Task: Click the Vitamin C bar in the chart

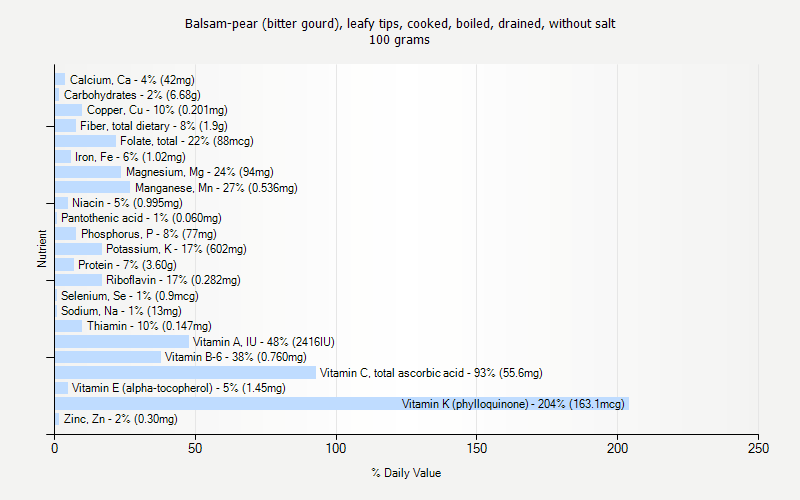Action: (x=186, y=373)
